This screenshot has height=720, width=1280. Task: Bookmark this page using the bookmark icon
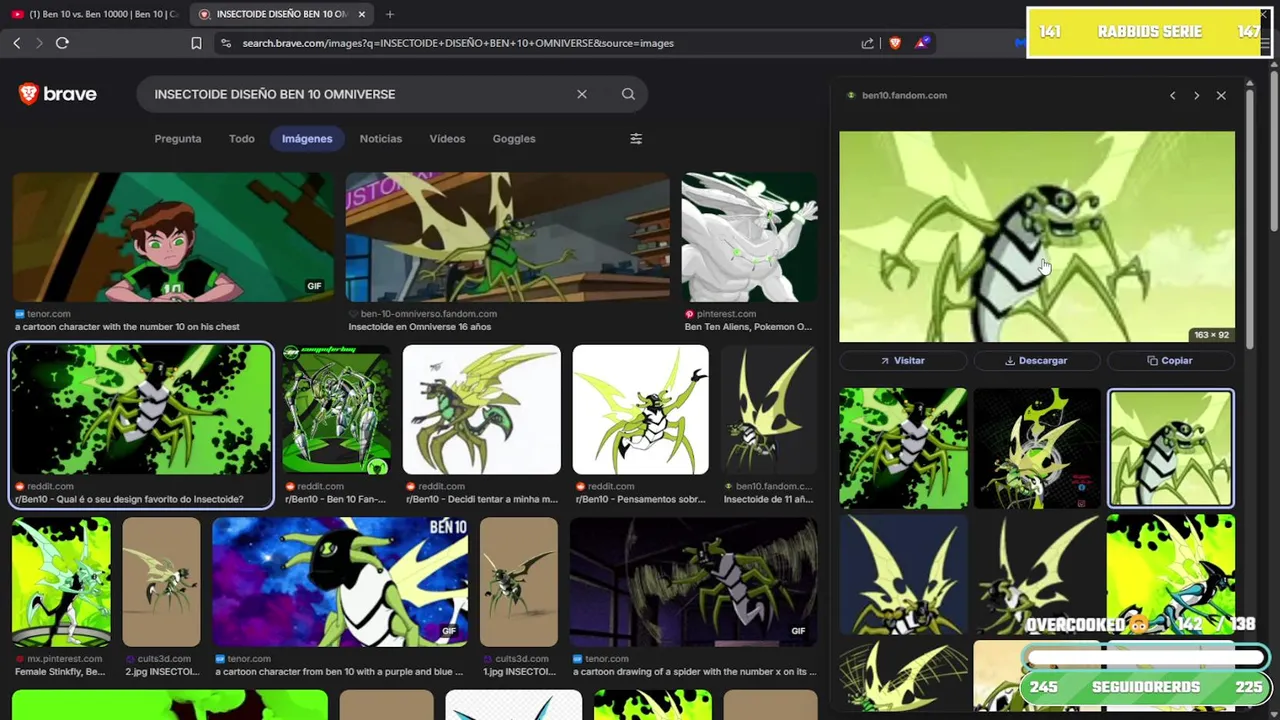click(196, 43)
